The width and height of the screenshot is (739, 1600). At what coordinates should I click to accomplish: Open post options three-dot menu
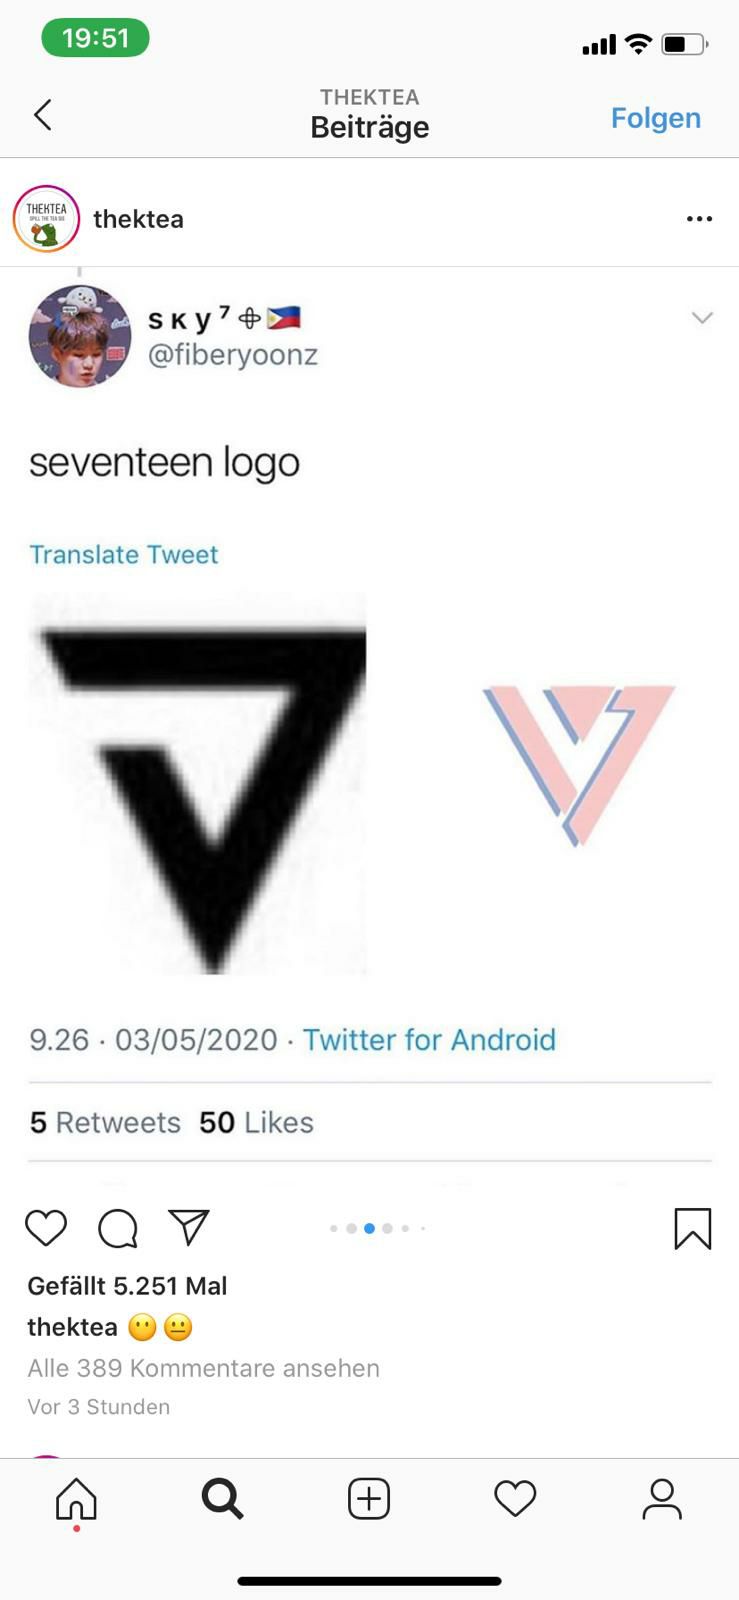click(x=700, y=219)
